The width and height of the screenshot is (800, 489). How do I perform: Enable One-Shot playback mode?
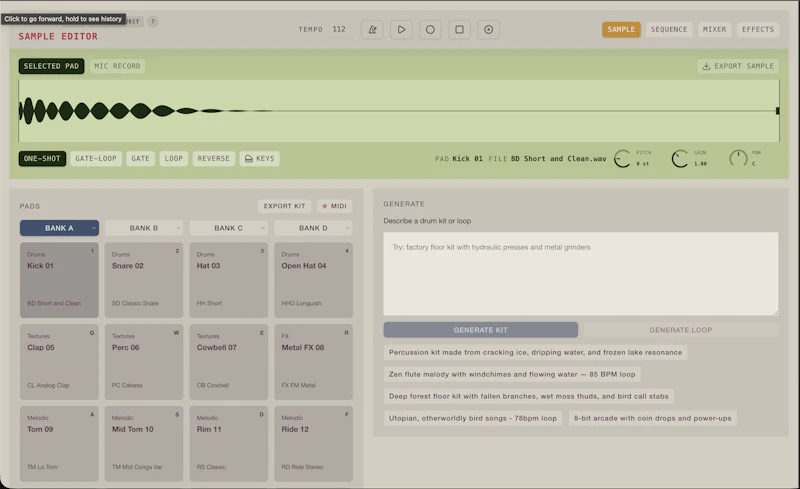[42, 159]
